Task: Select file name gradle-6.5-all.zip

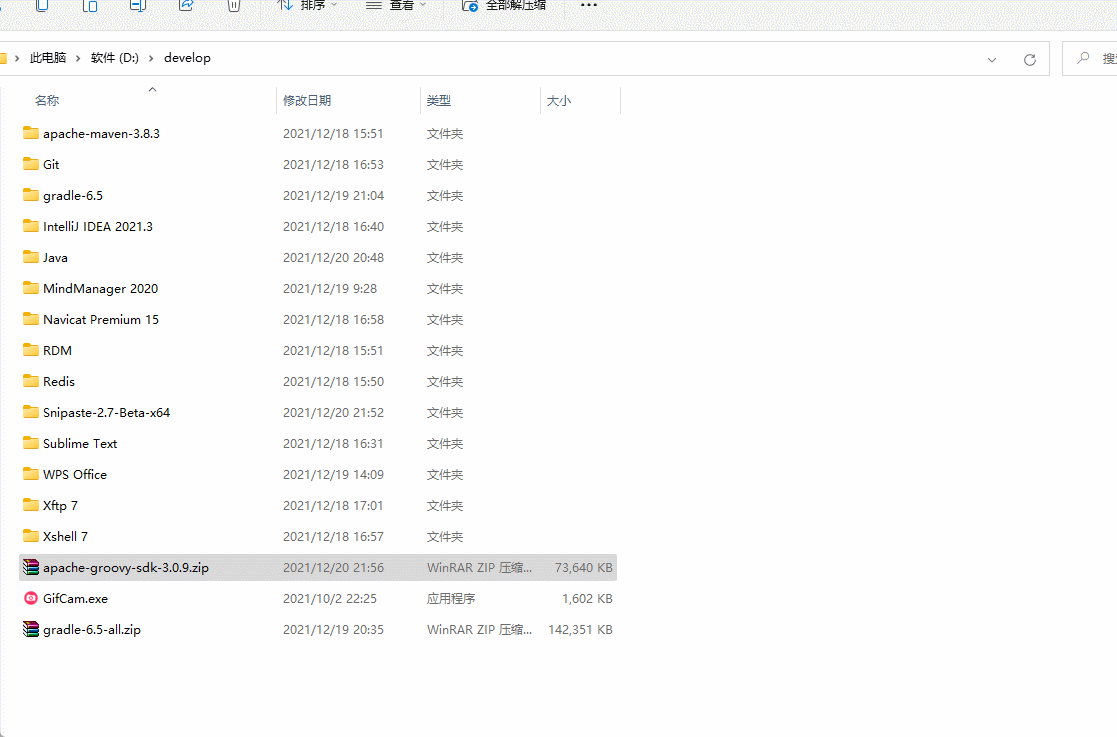Action: [92, 629]
